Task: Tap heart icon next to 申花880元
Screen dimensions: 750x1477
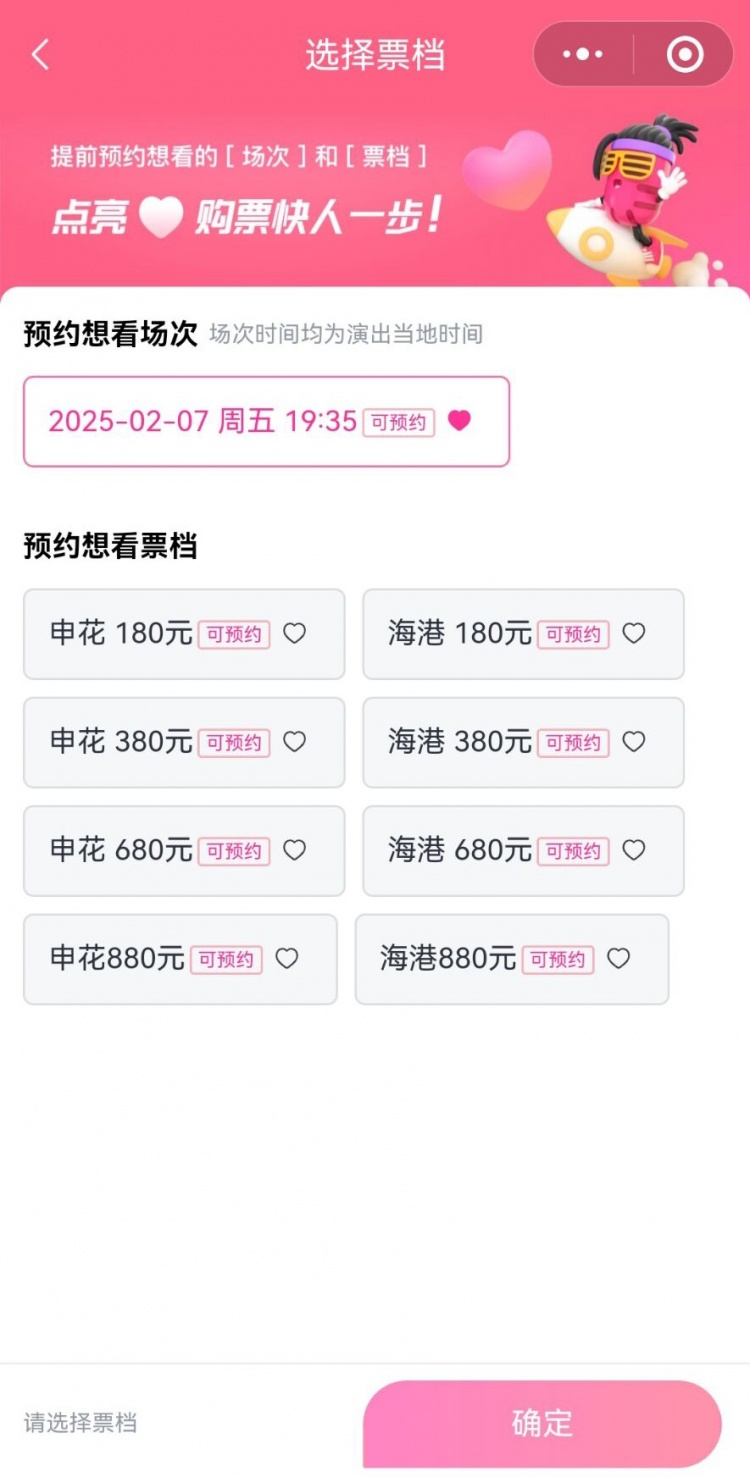Action: coord(287,959)
